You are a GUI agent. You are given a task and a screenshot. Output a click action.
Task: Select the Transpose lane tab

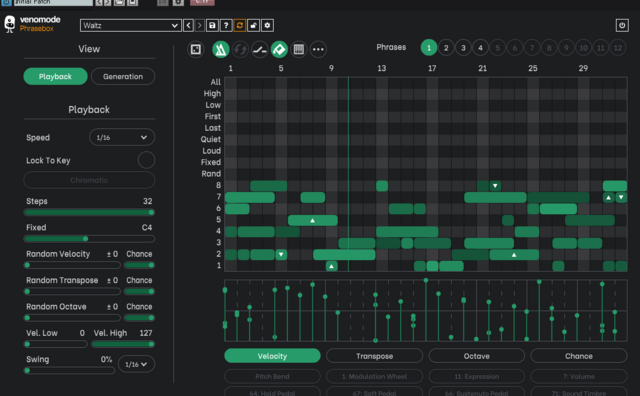tap(374, 356)
